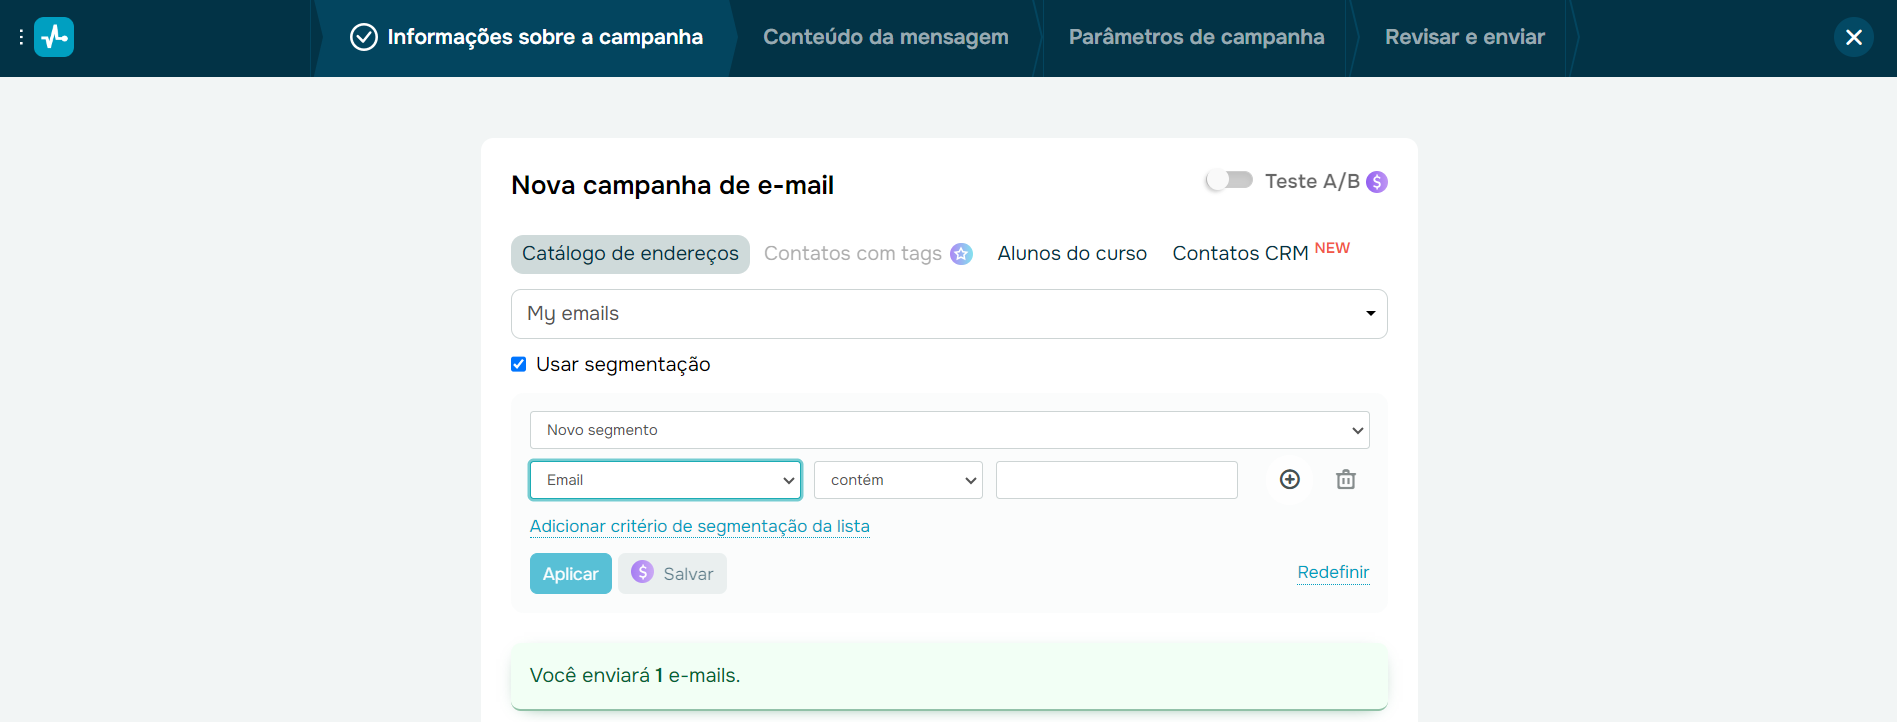The image size is (1897, 722).
Task: Click the plus circle add-condition icon
Action: 1290,480
